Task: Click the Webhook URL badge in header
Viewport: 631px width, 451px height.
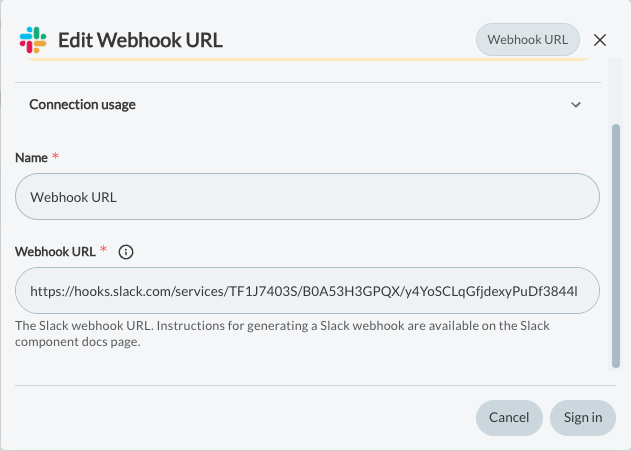Action: [x=528, y=39]
